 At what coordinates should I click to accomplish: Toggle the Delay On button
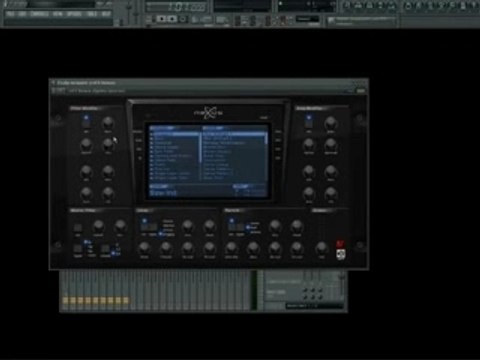tap(144, 226)
